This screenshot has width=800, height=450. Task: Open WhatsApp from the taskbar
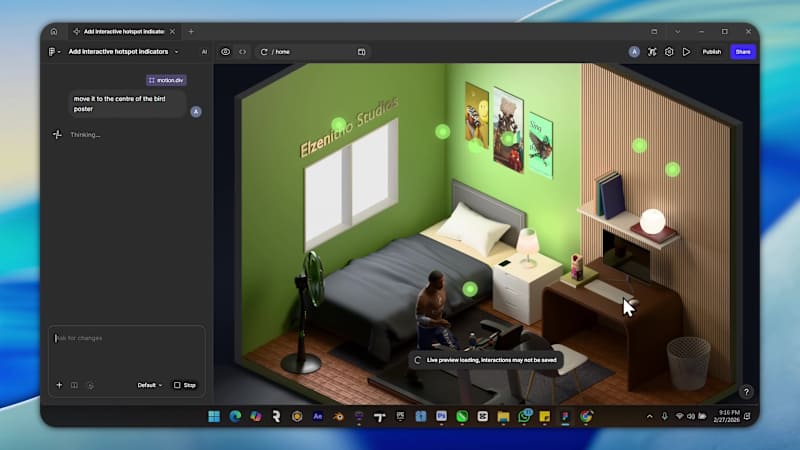tap(524, 416)
